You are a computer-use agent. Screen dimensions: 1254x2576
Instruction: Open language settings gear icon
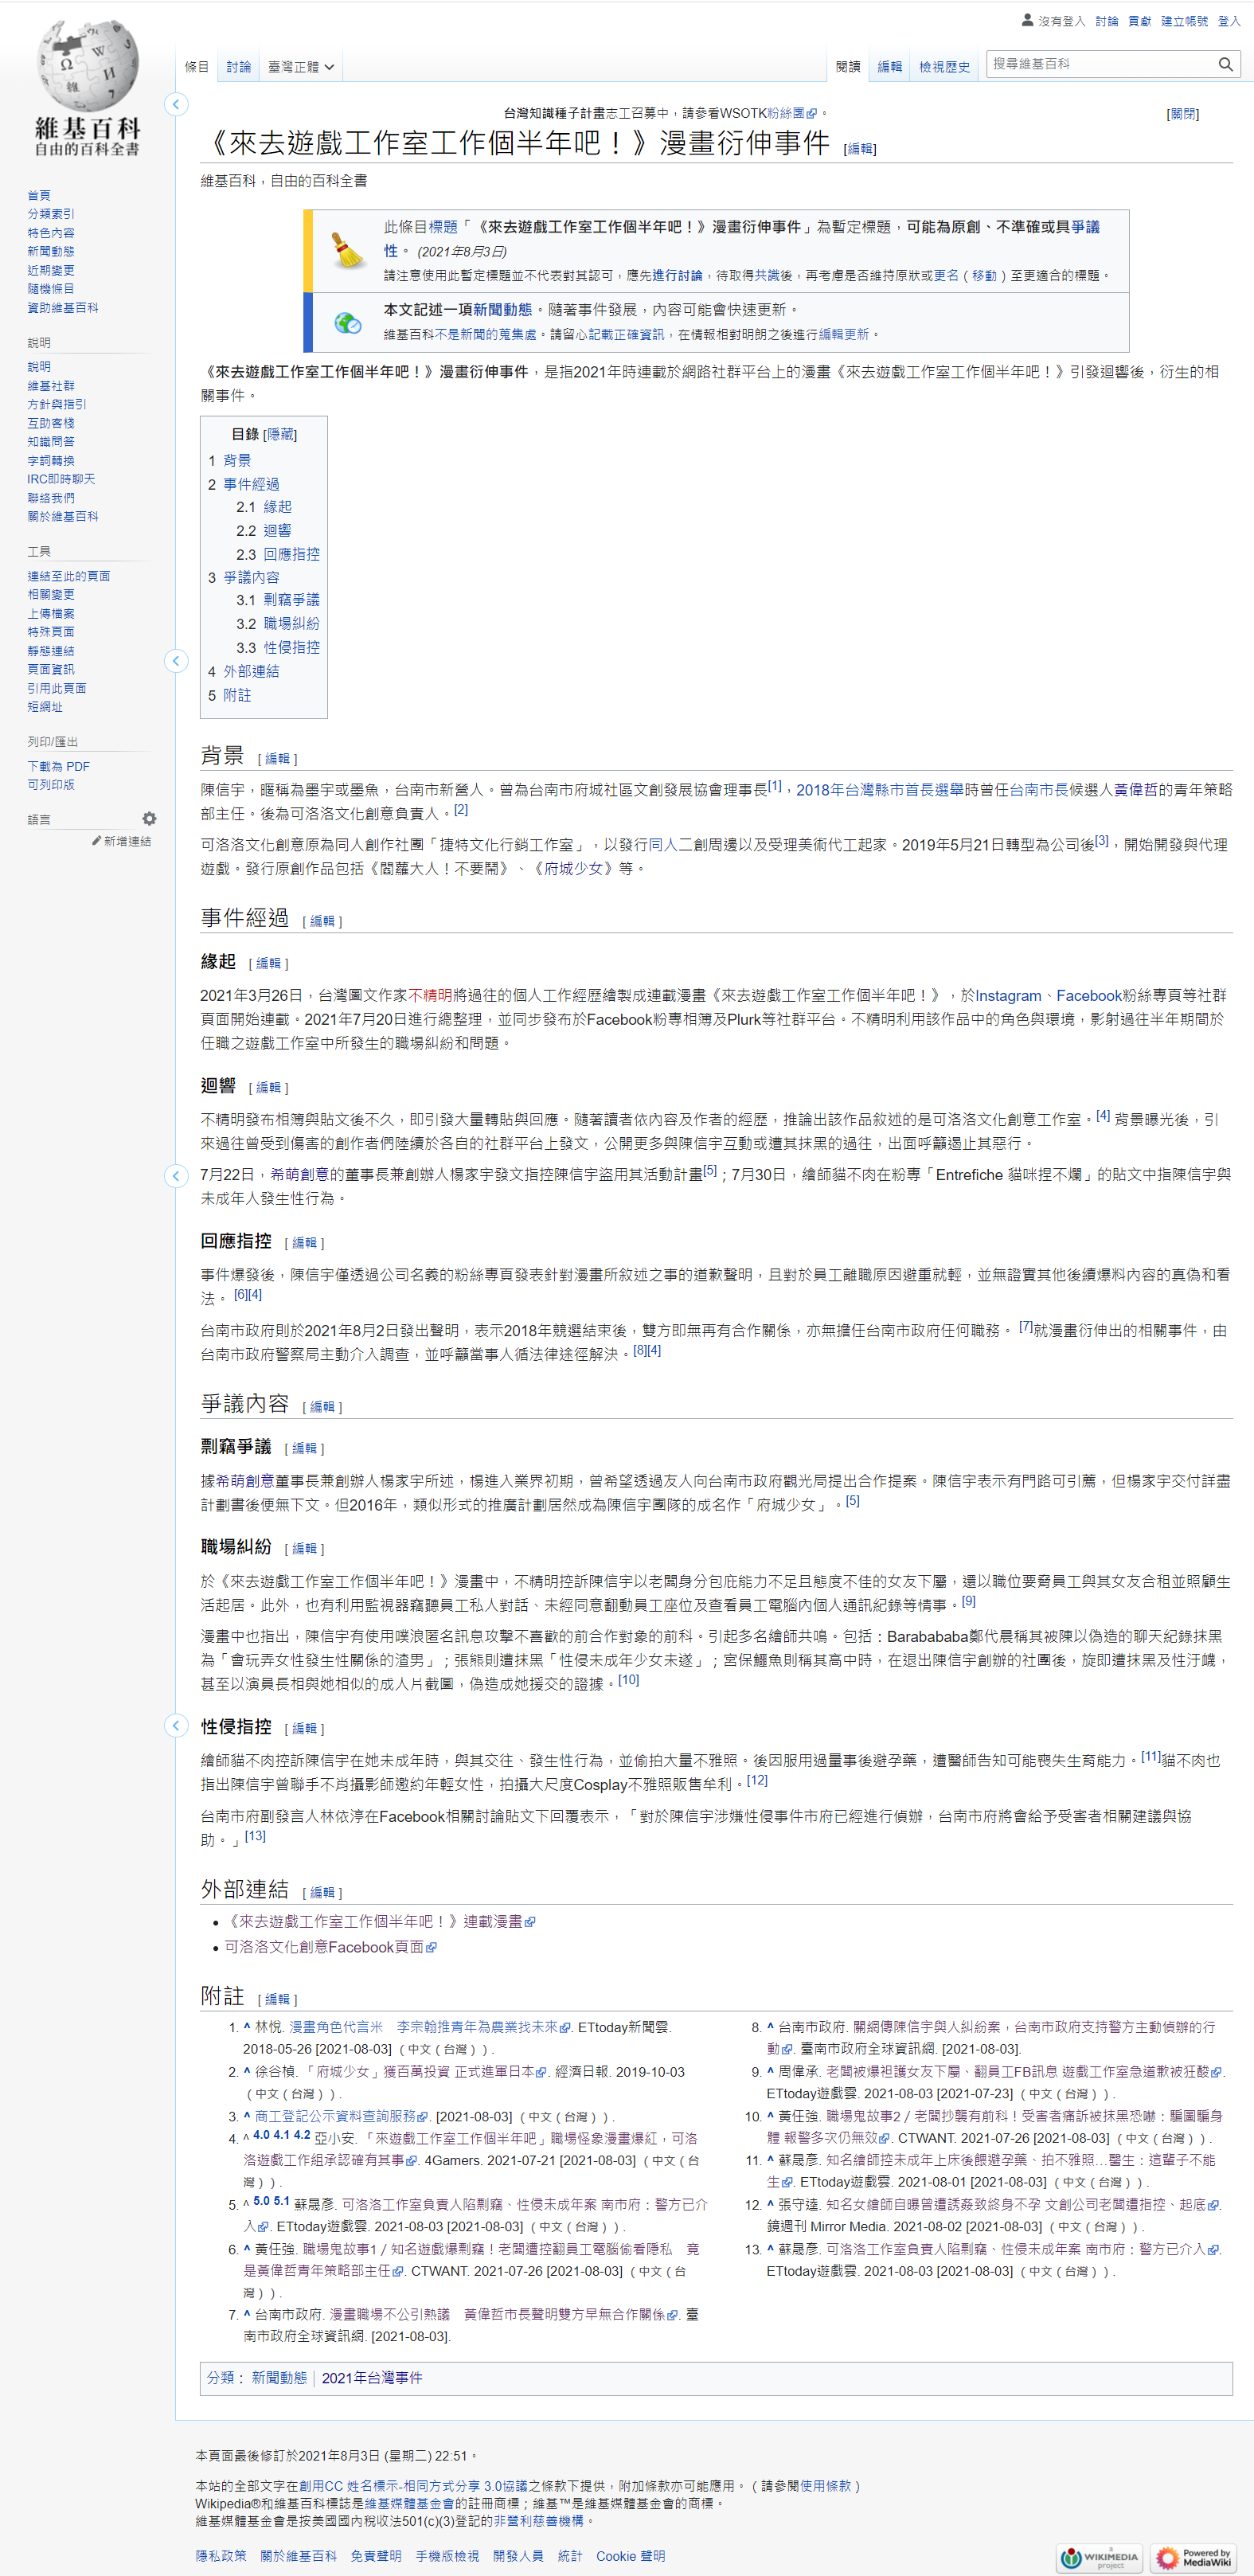pyautogui.click(x=149, y=818)
